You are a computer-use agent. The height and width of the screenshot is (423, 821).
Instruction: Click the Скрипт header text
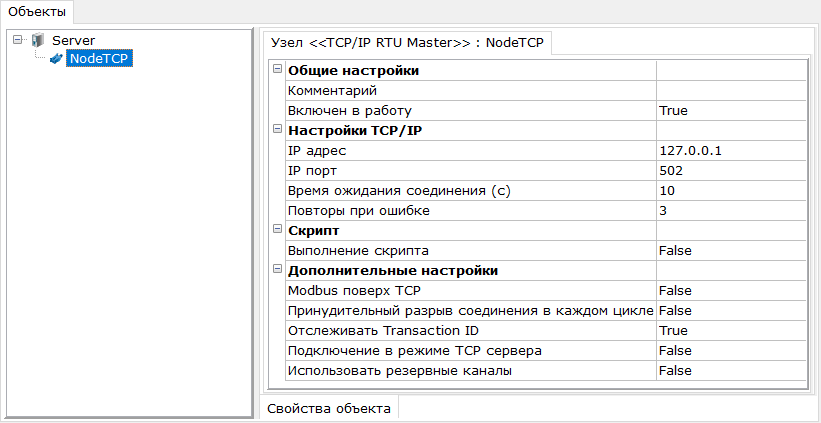(x=314, y=230)
